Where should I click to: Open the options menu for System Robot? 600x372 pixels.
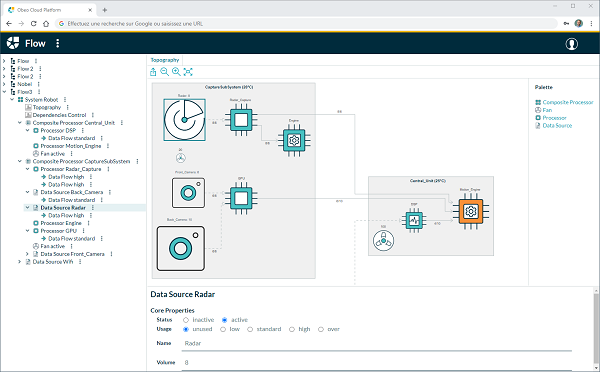[x=65, y=100]
